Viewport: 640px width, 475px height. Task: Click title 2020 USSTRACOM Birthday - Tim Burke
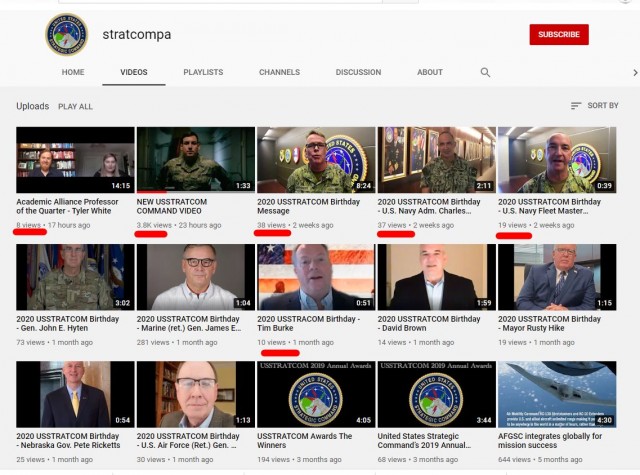(x=309, y=324)
